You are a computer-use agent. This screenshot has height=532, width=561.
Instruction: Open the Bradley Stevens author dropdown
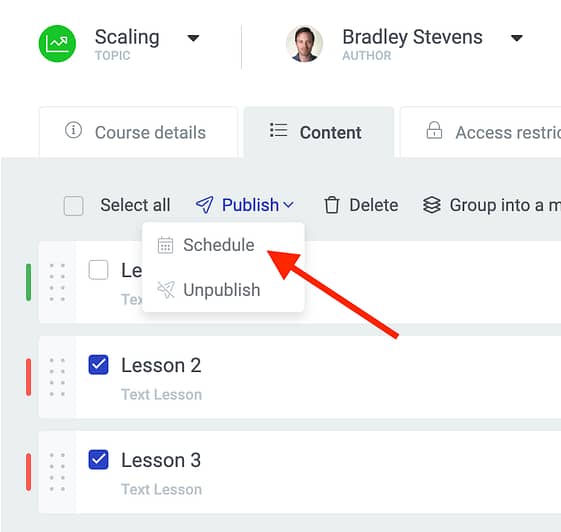[517, 38]
